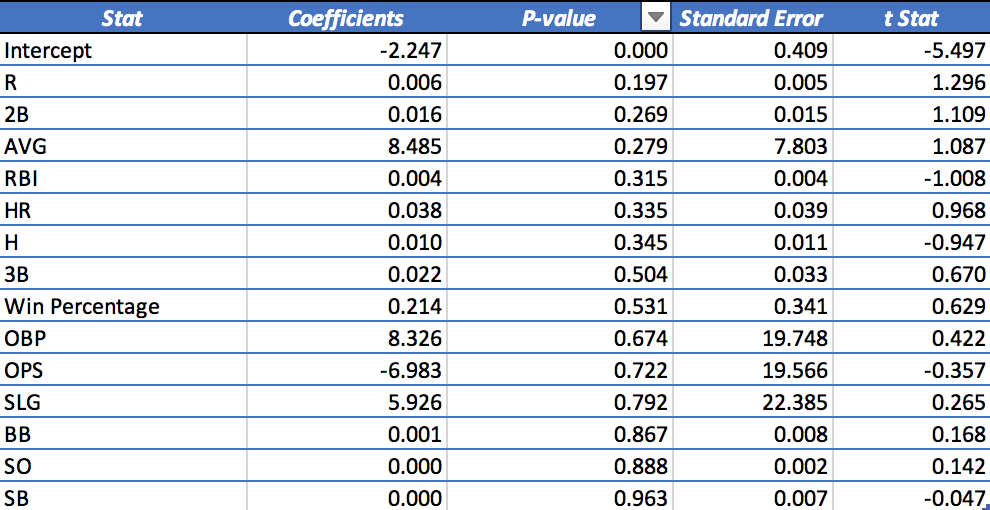The height and width of the screenshot is (510, 990).
Task: Click the RBI t Stat cell -1.008
Action: pyautogui.click(x=911, y=178)
